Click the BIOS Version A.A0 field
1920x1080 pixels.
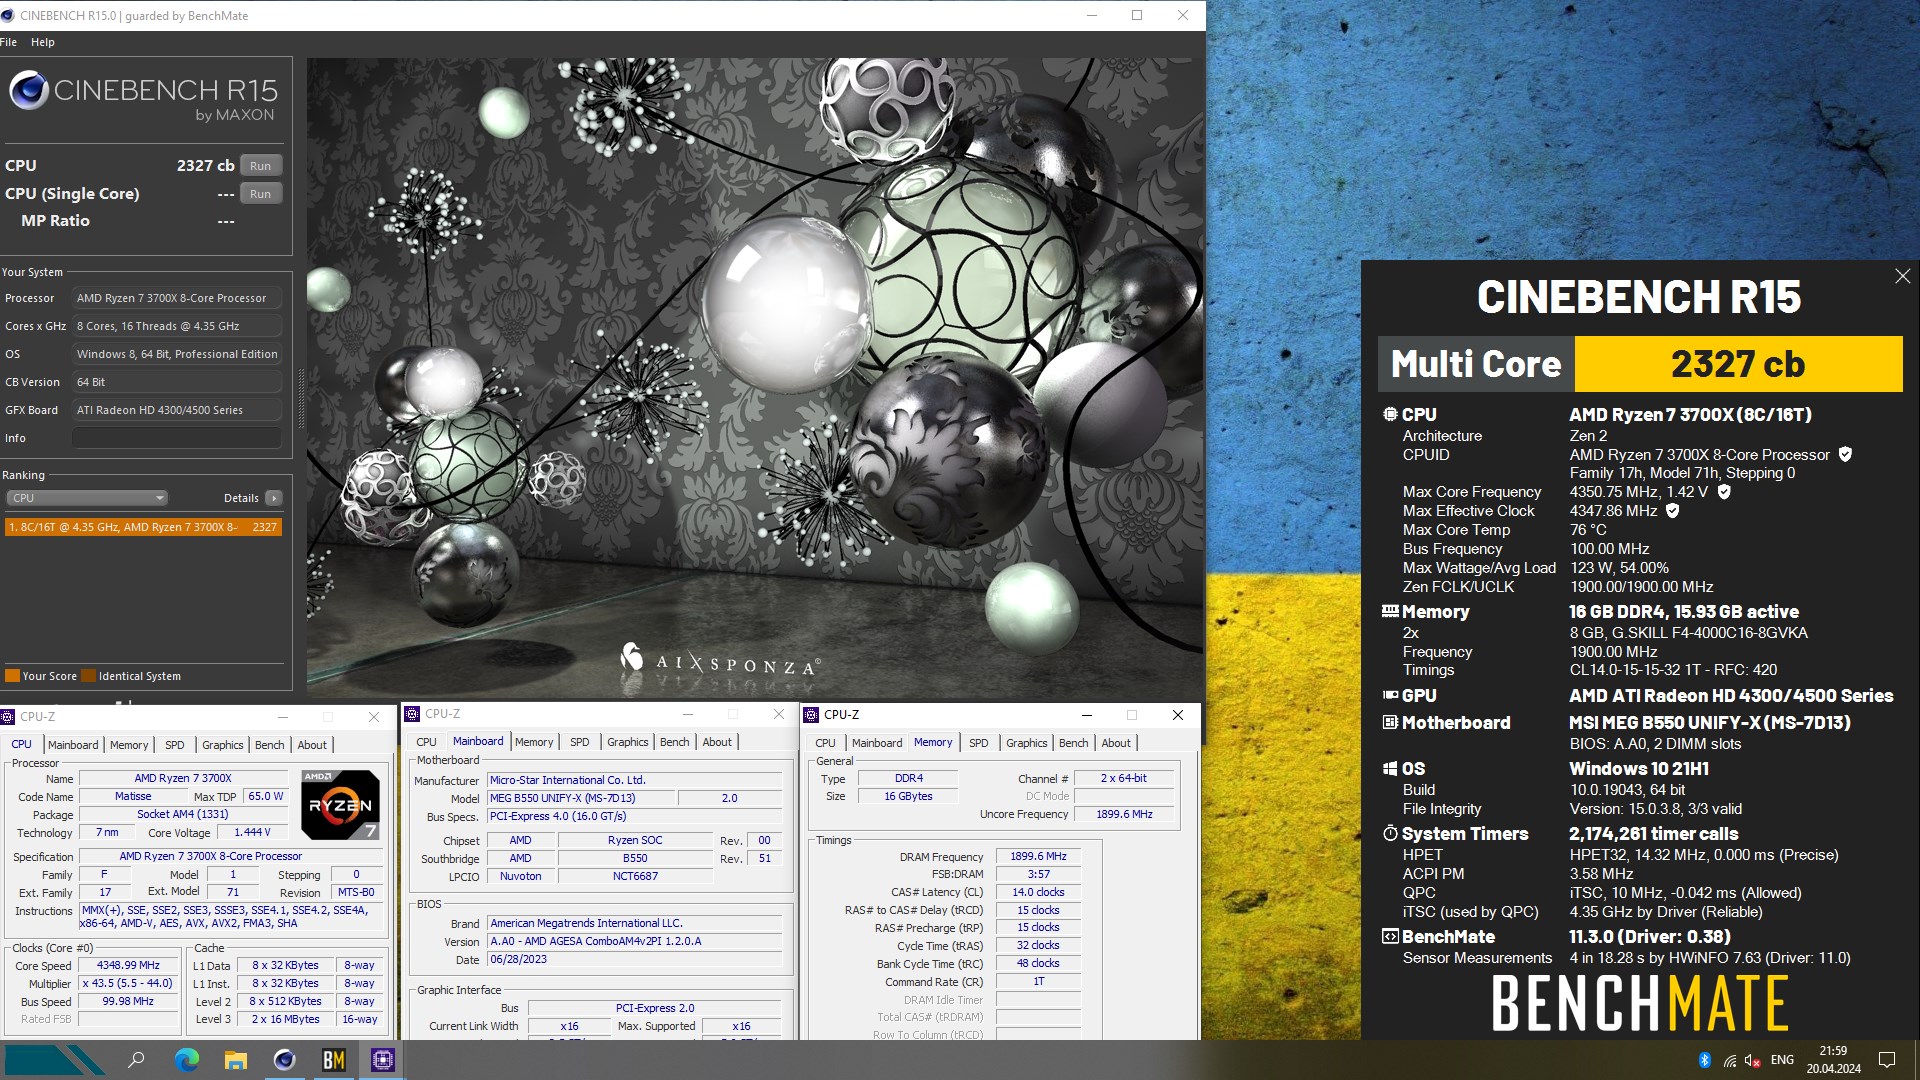pos(634,942)
